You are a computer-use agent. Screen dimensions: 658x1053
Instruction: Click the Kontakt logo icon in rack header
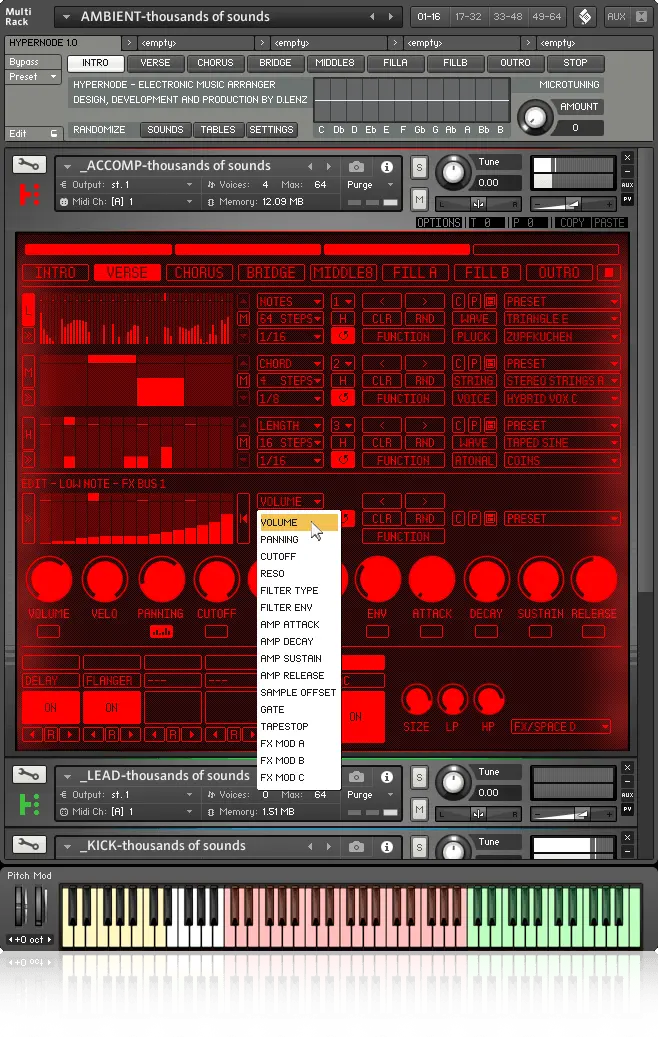pos(585,16)
